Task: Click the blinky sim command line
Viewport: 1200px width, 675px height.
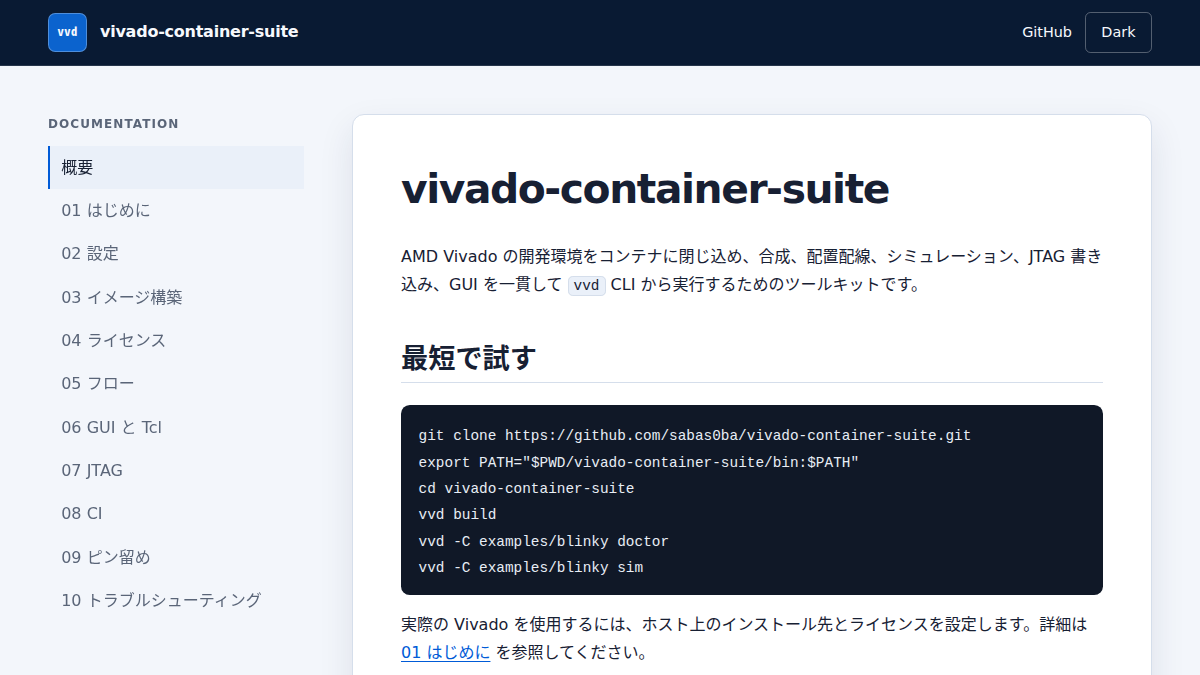Action: click(531, 567)
